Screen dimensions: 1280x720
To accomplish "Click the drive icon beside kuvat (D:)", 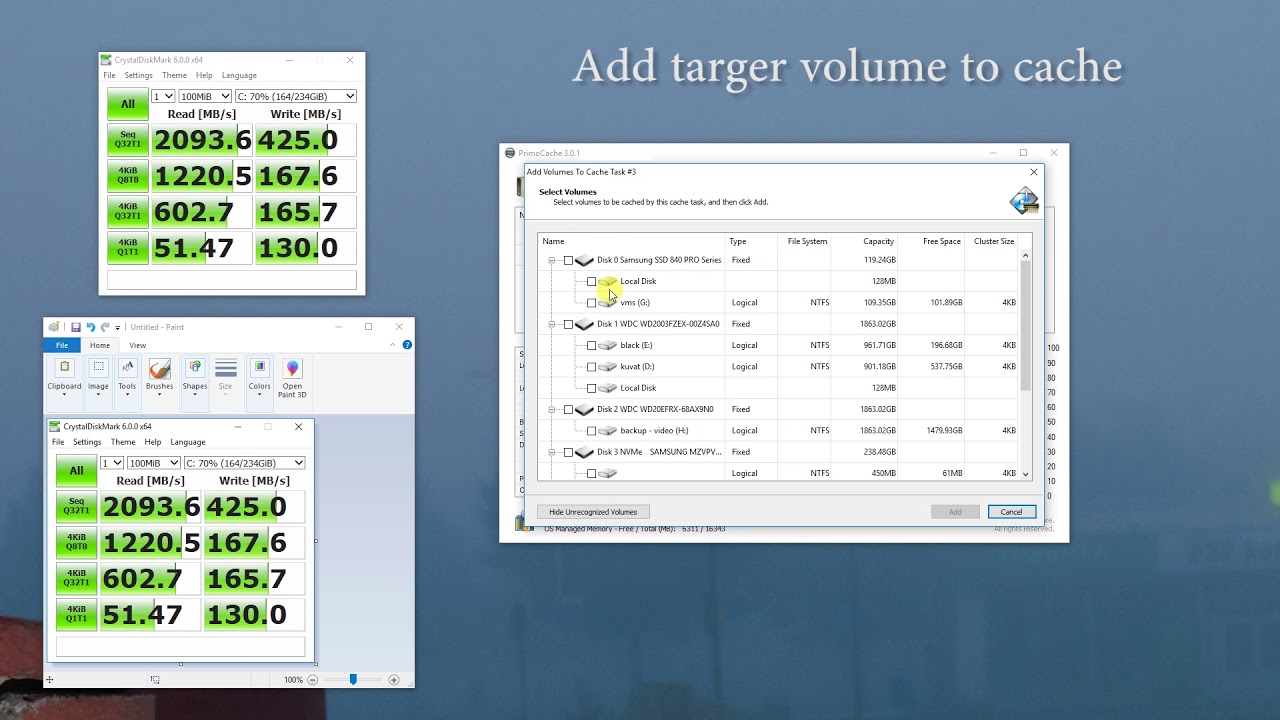I will click(x=608, y=367).
